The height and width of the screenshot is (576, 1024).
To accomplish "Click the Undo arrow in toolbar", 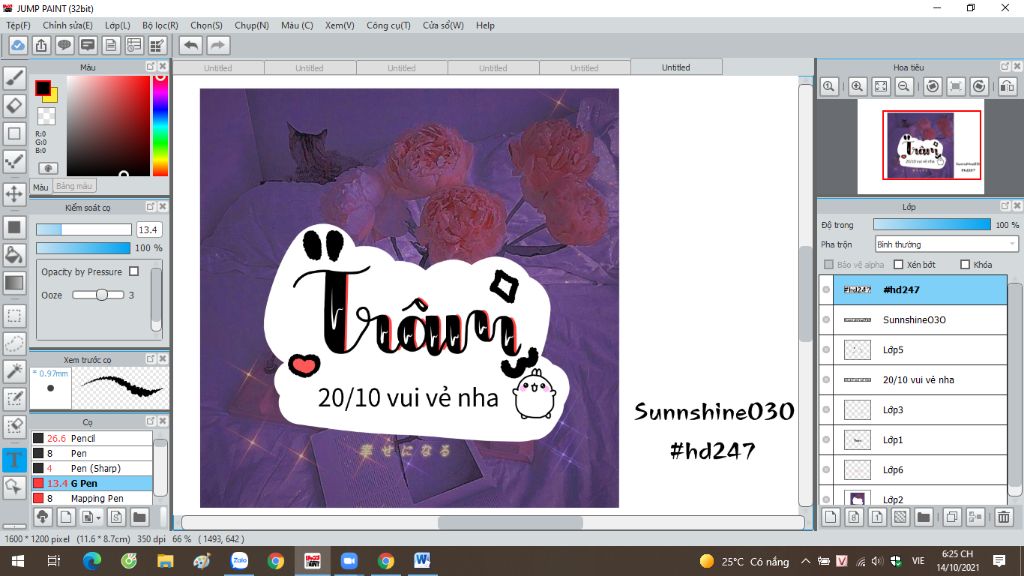I will [191, 45].
